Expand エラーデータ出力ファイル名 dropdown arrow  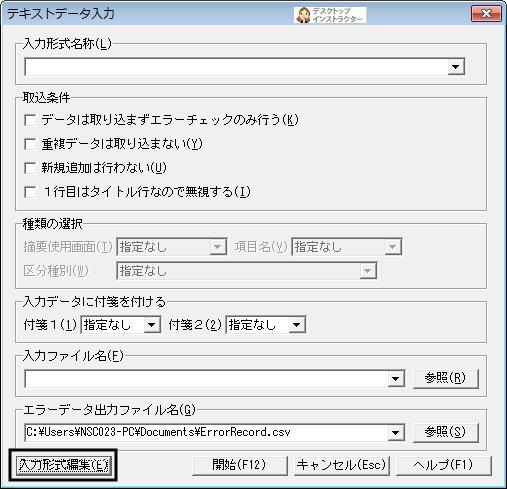396,433
